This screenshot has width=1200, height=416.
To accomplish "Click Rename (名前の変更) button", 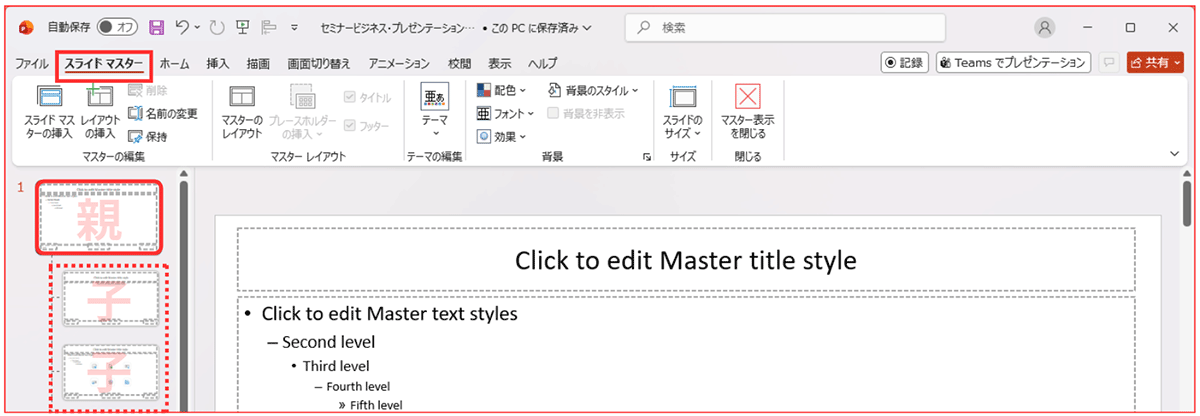I will [x=163, y=113].
